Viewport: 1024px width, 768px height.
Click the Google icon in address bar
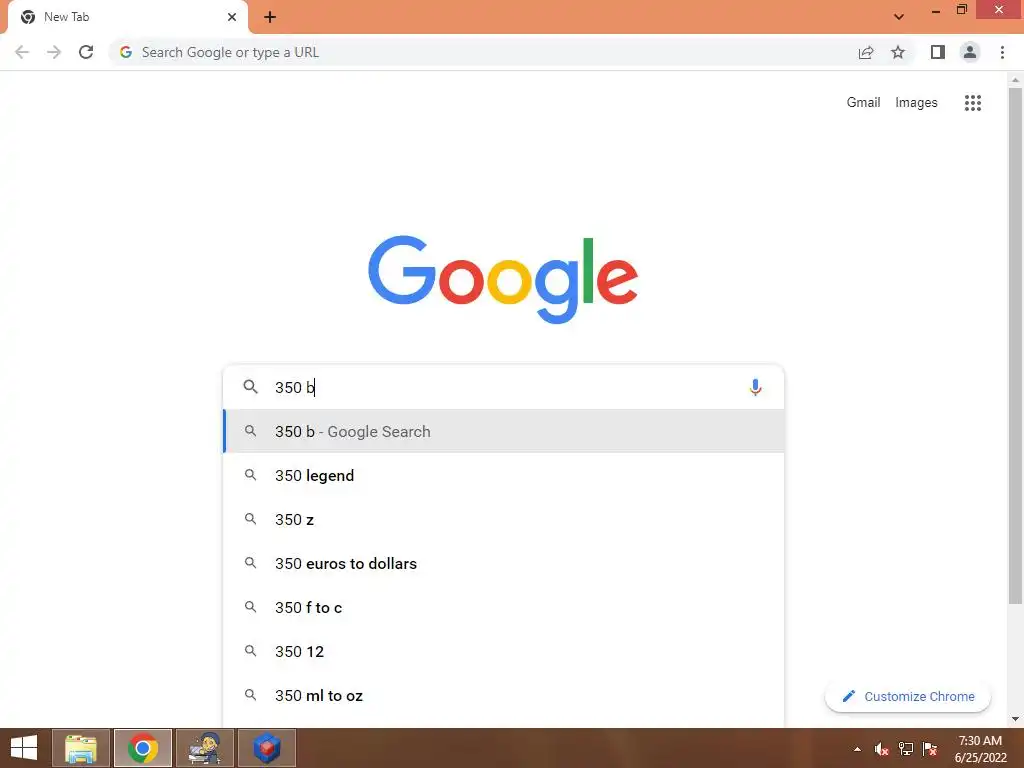[x=126, y=52]
